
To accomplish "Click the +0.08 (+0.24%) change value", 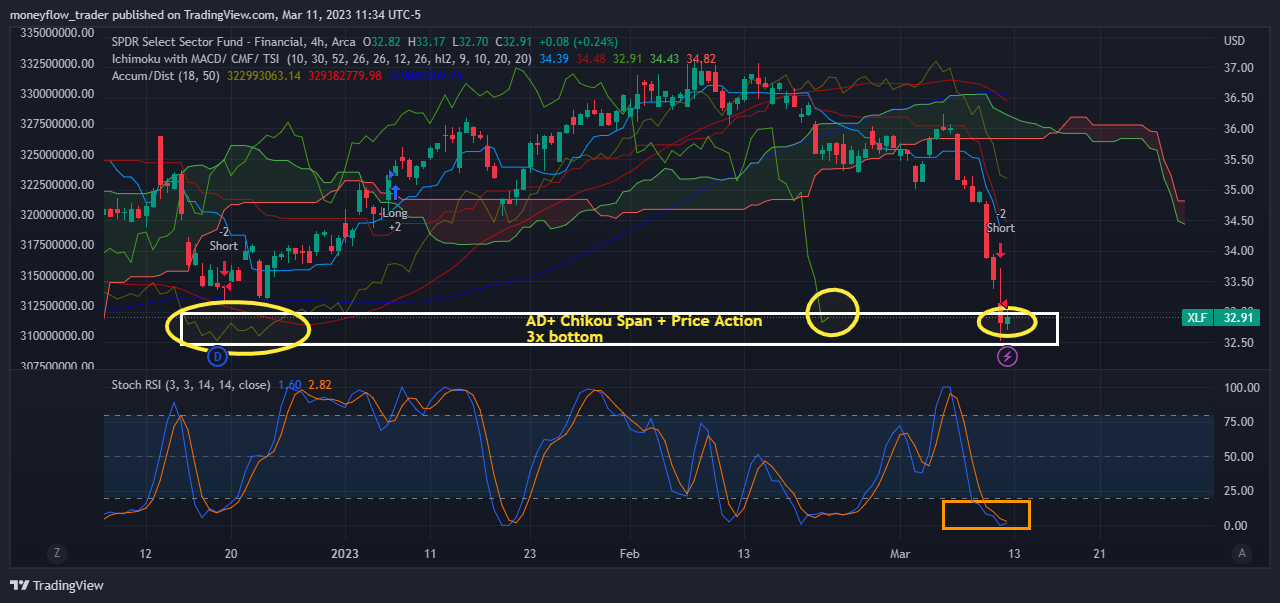I will click(x=578, y=42).
